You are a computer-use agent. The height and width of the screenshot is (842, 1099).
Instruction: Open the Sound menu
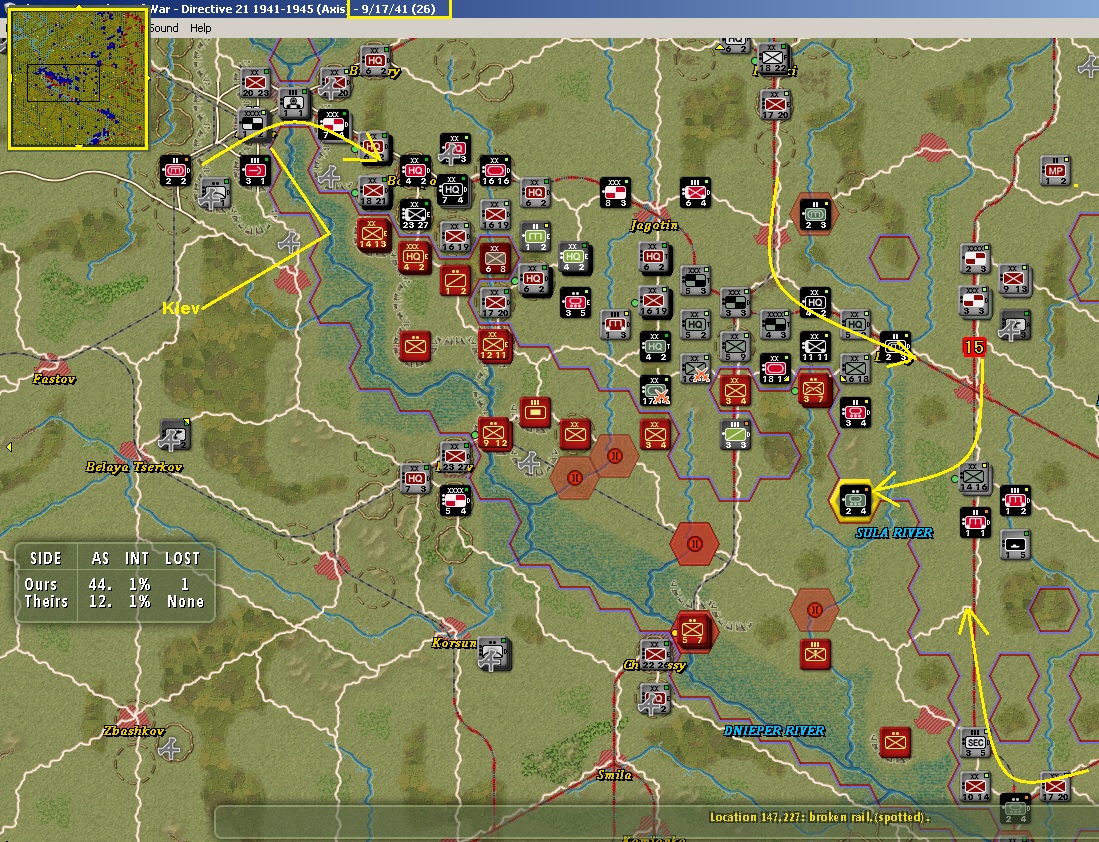(163, 28)
